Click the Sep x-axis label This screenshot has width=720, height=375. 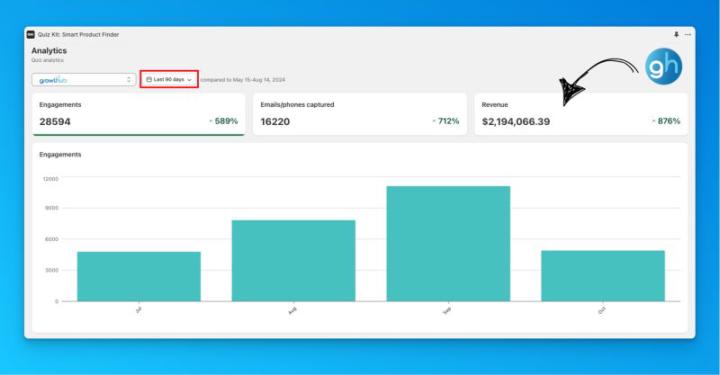coord(447,311)
